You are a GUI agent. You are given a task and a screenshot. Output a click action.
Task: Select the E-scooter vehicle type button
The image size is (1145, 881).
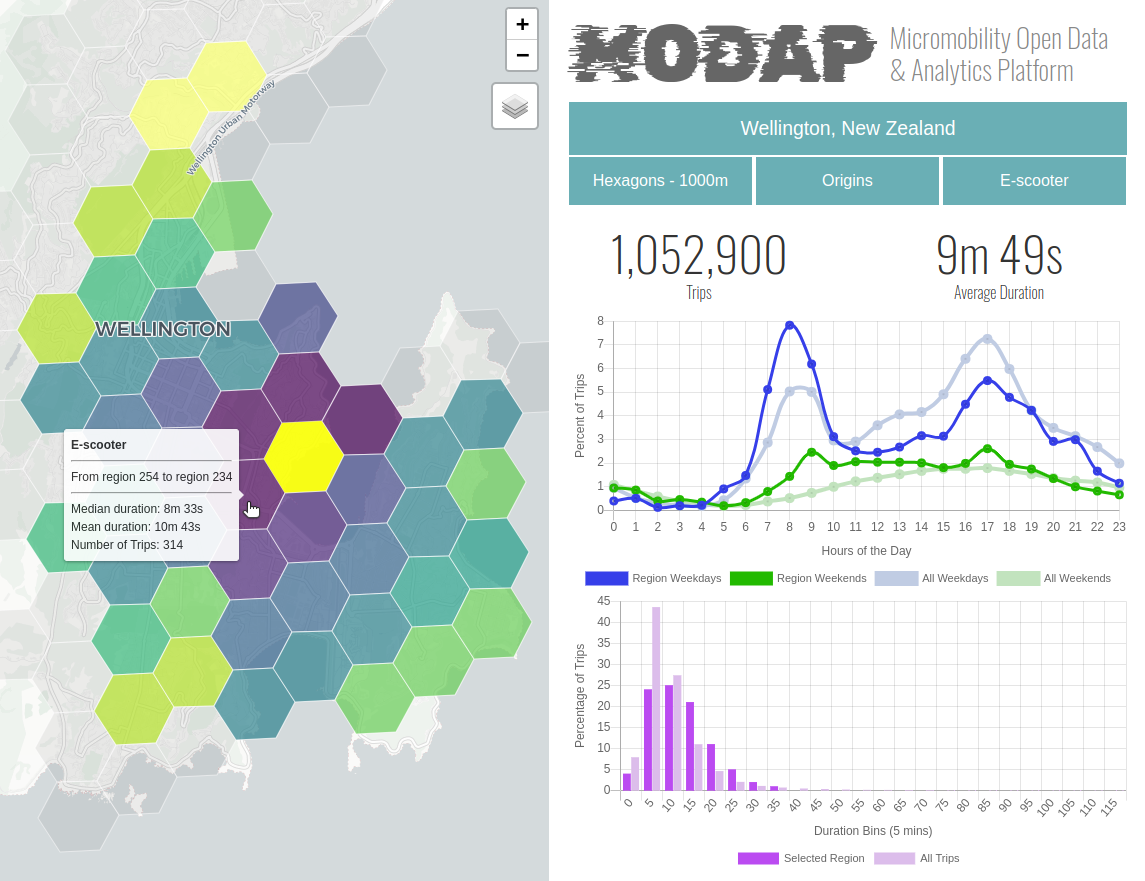pos(1034,181)
